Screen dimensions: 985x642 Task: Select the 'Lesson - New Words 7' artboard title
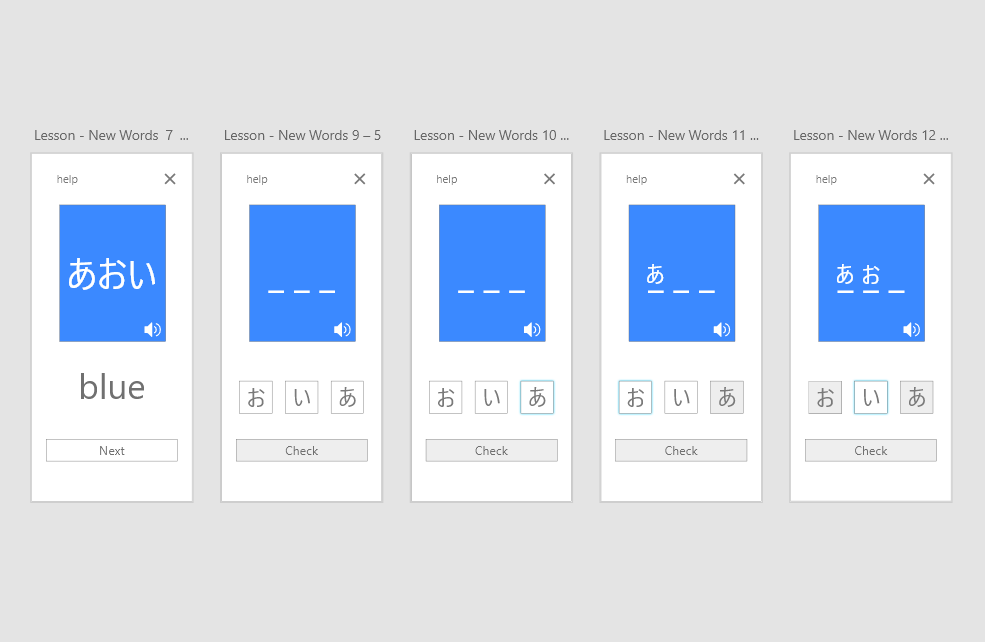[x=111, y=135]
